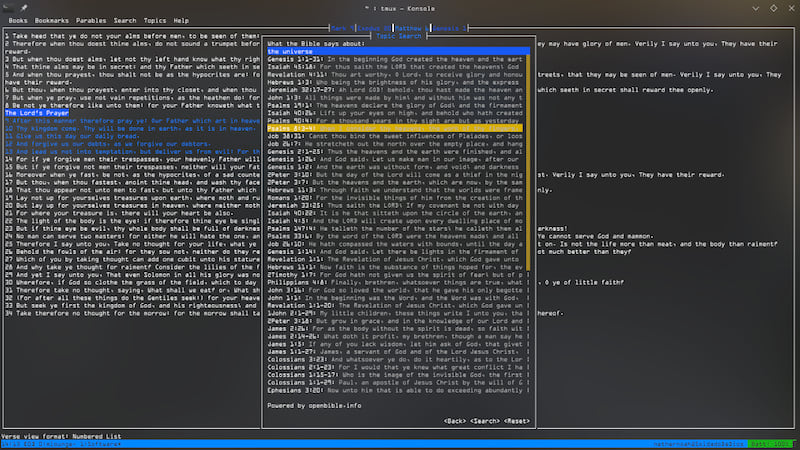This screenshot has height=450, width=800.
Task: Select the Jeremiah 32:17-27 result
Action: (395, 90)
